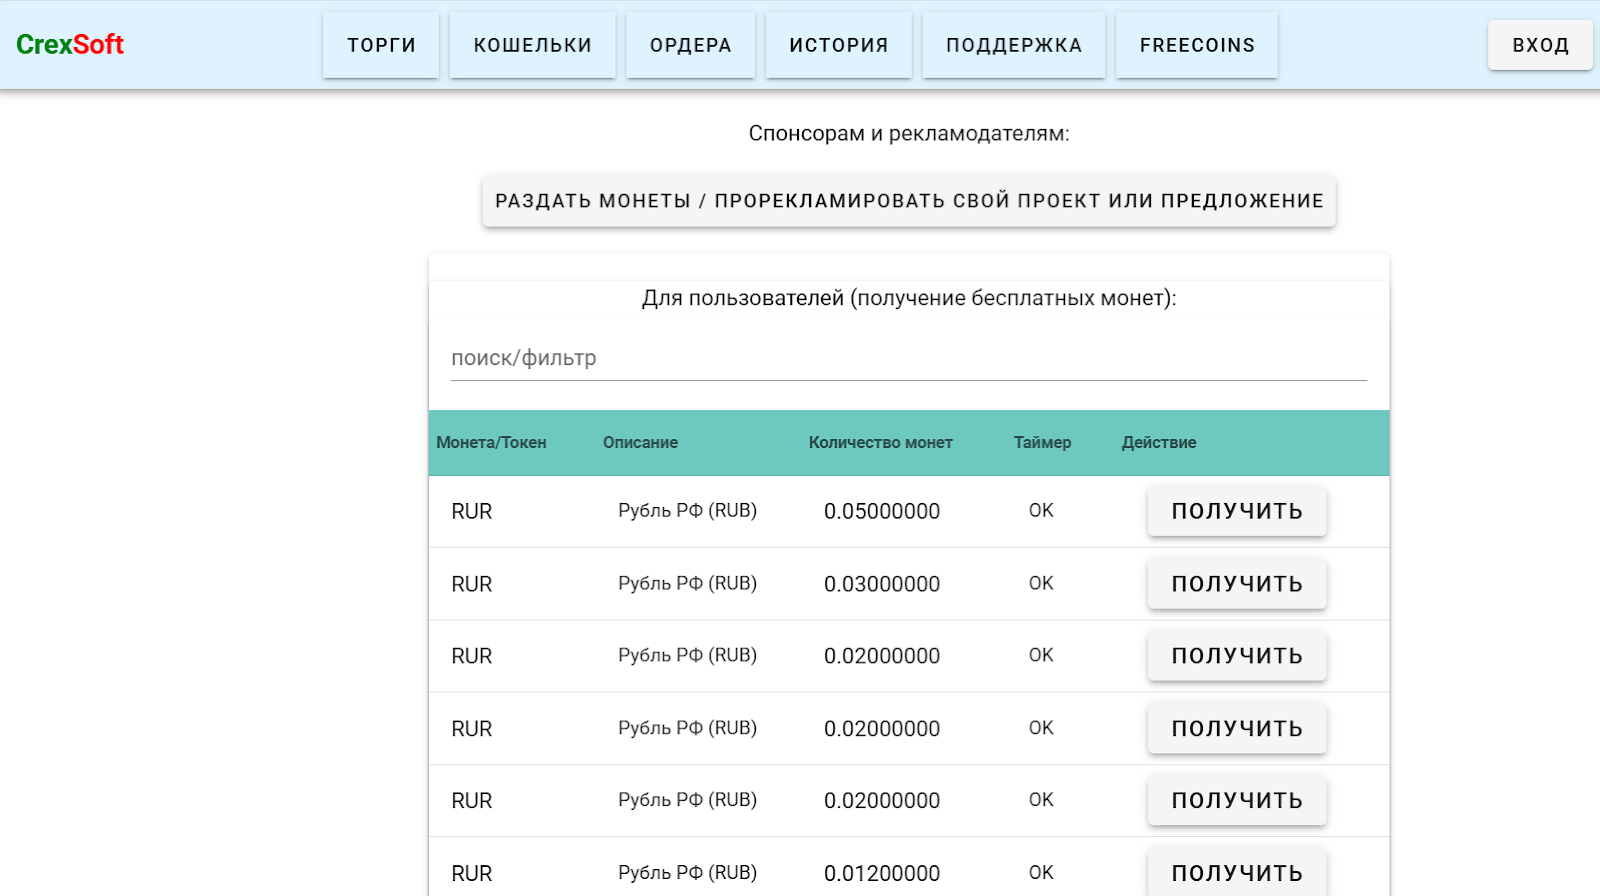The width and height of the screenshot is (1600, 896).
Task: Open ПОДДЕРЖКА support page
Action: click(1013, 45)
